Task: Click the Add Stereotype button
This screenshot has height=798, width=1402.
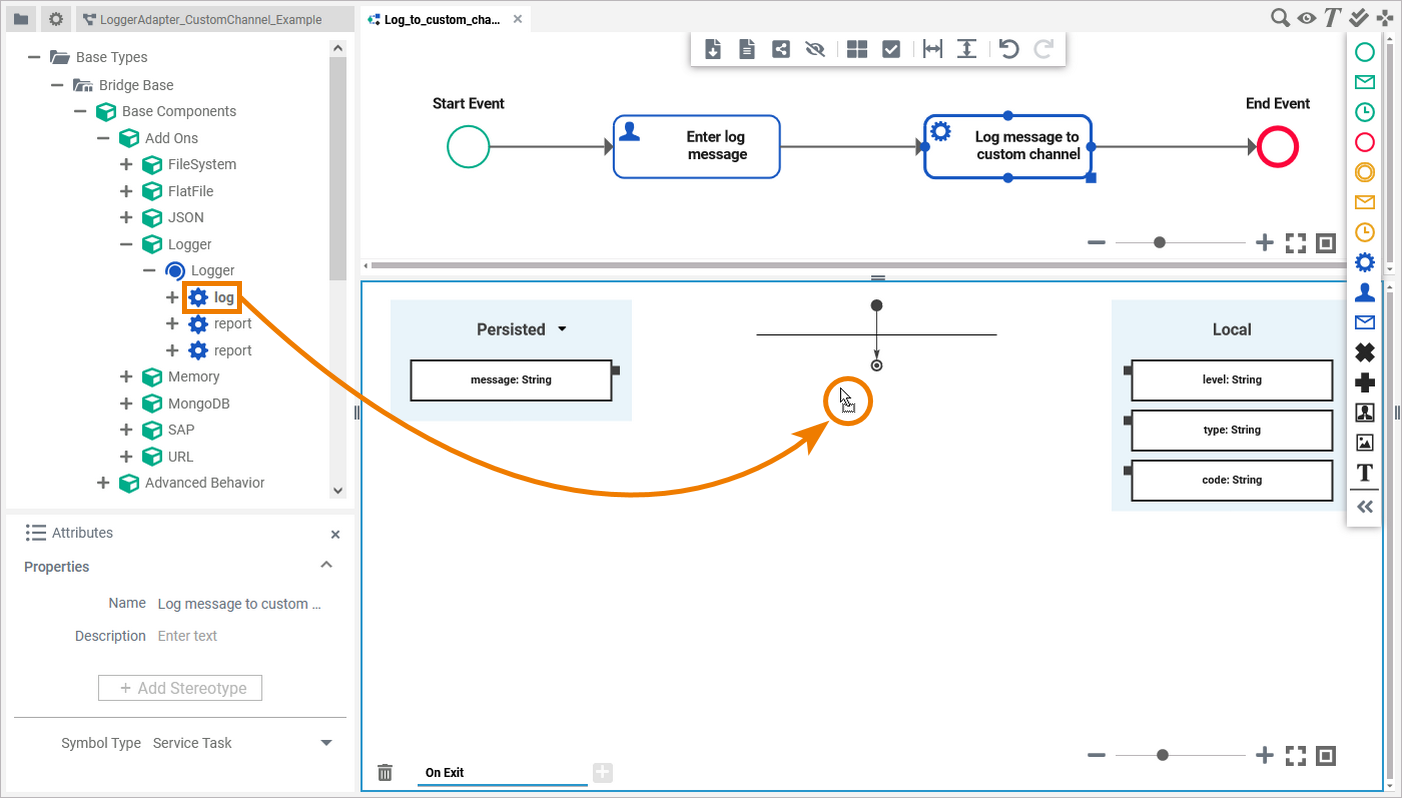Action: (x=180, y=688)
